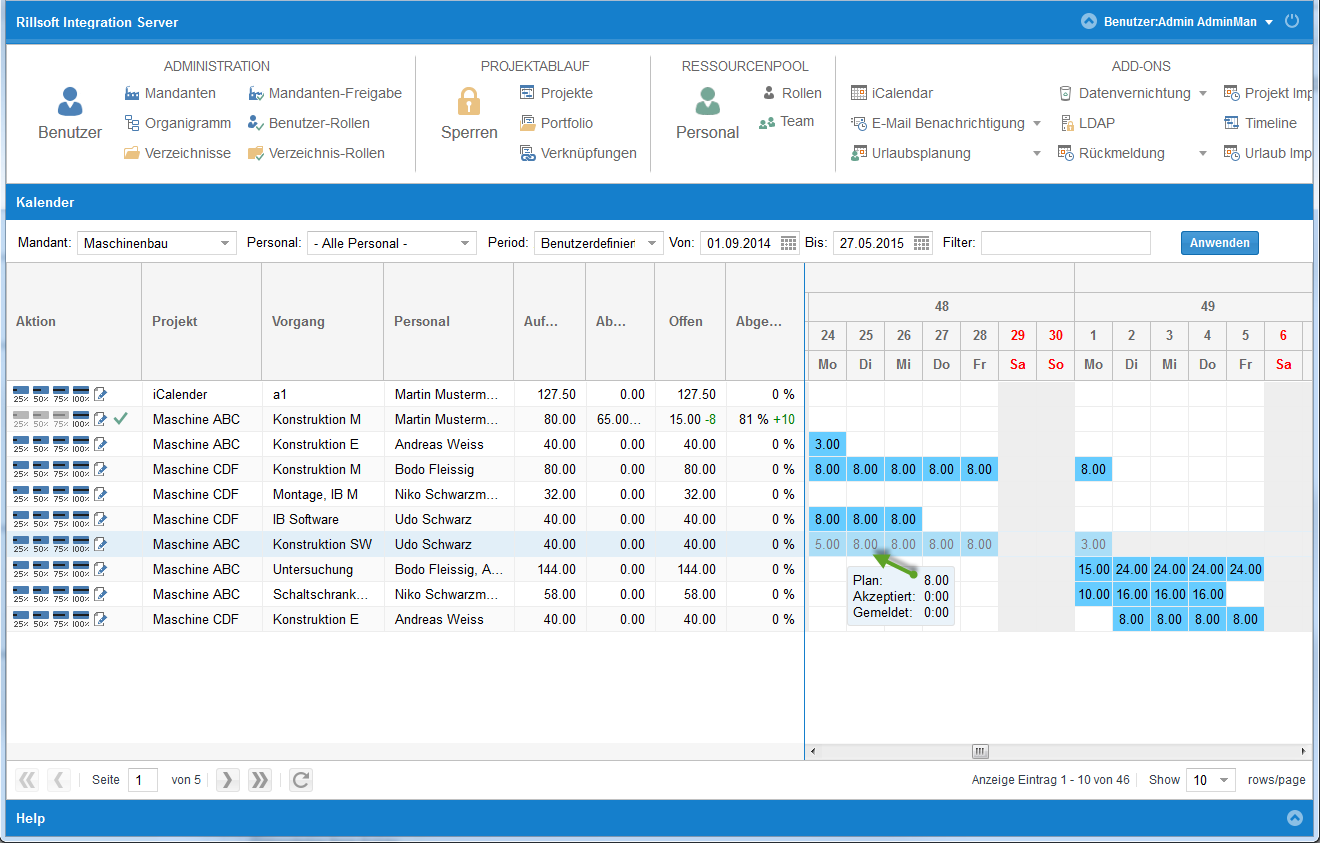Screen dimensions: 1320x843
Task: Click green checkmark in Konstruktion M row
Action: click(121, 419)
